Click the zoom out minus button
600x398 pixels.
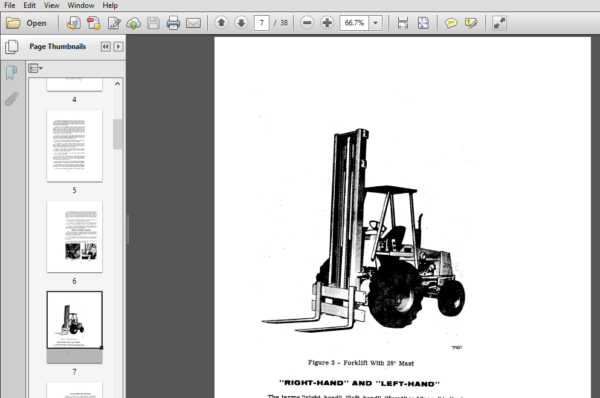click(x=307, y=23)
